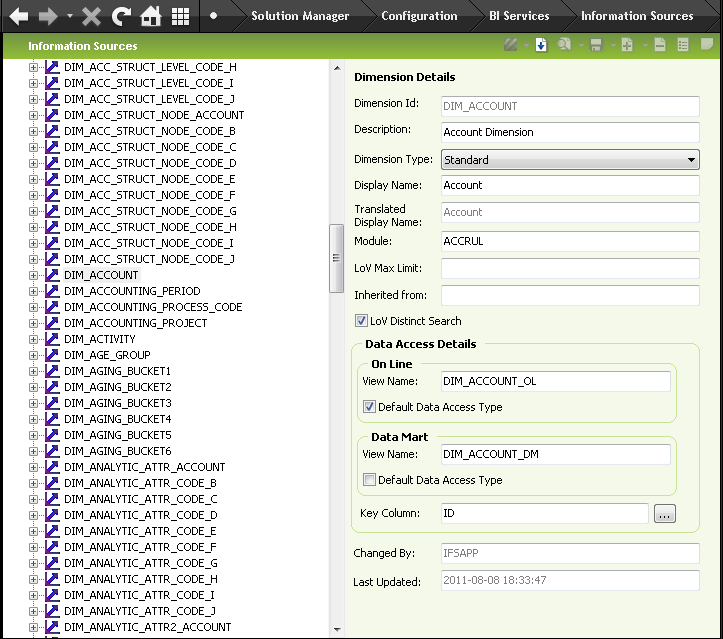The width and height of the screenshot is (723, 639).
Task: Open the Solution Manager breadcrumb
Action: point(299,16)
